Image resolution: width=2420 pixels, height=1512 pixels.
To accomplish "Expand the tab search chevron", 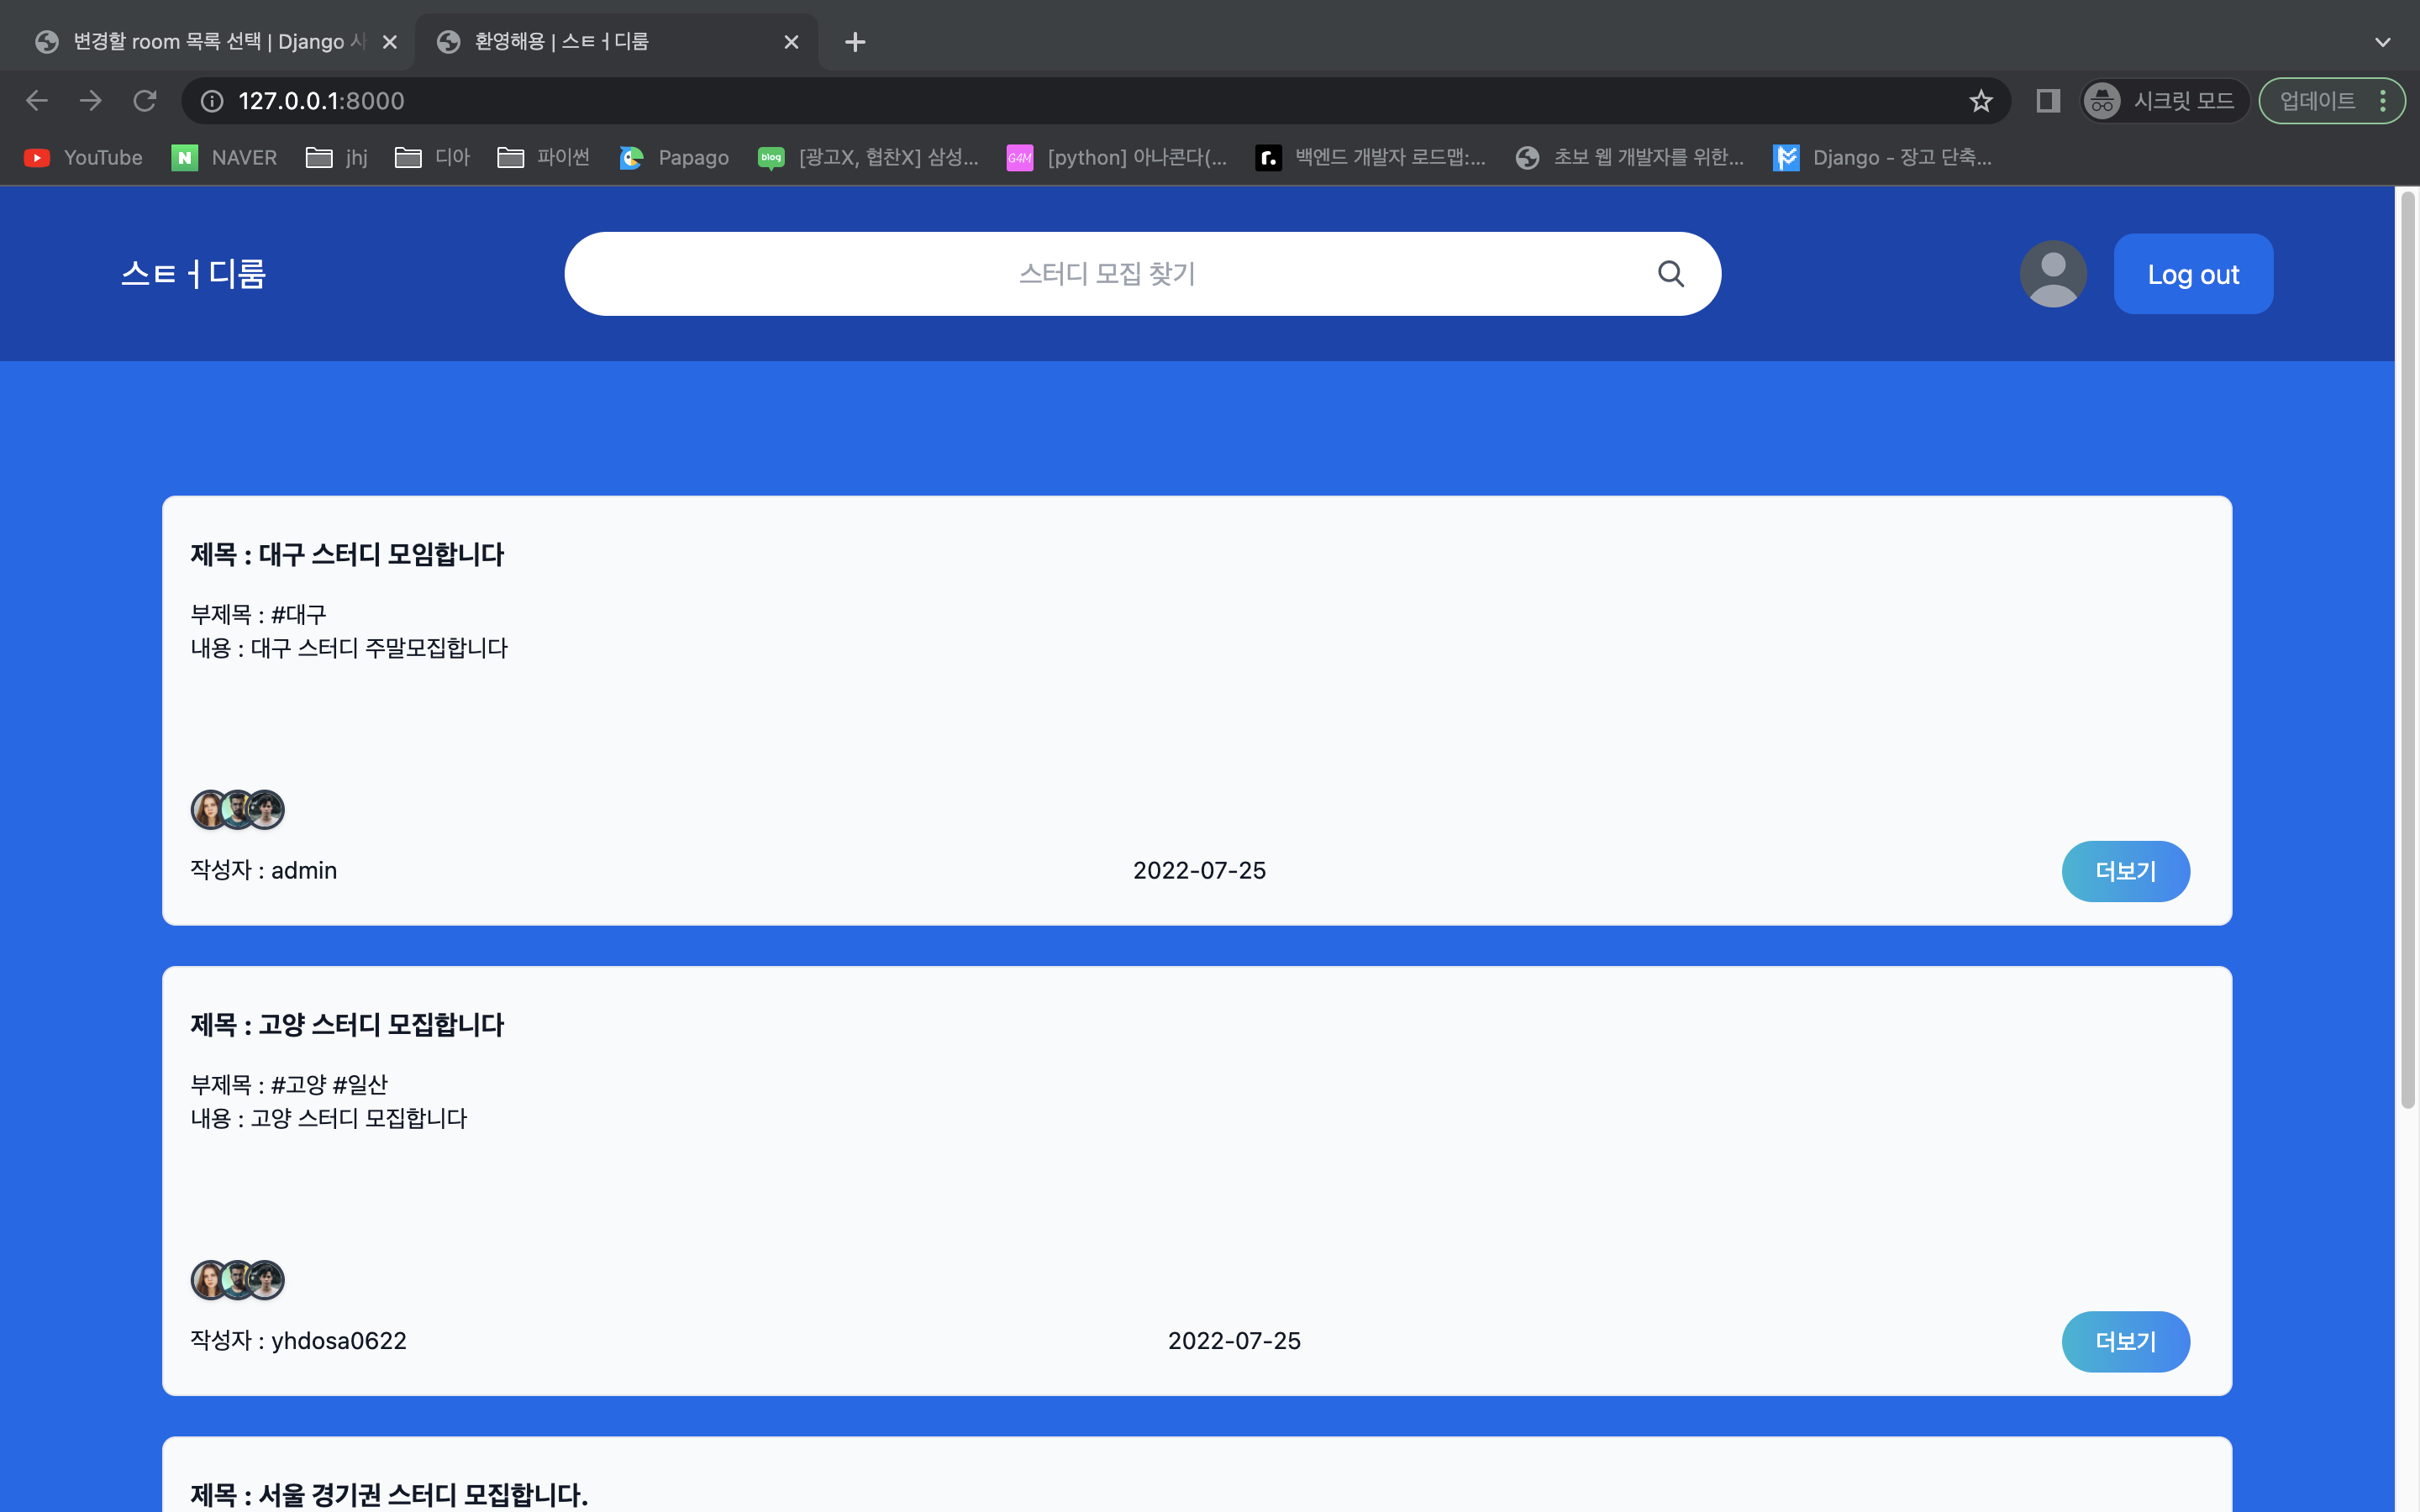I will [2382, 42].
